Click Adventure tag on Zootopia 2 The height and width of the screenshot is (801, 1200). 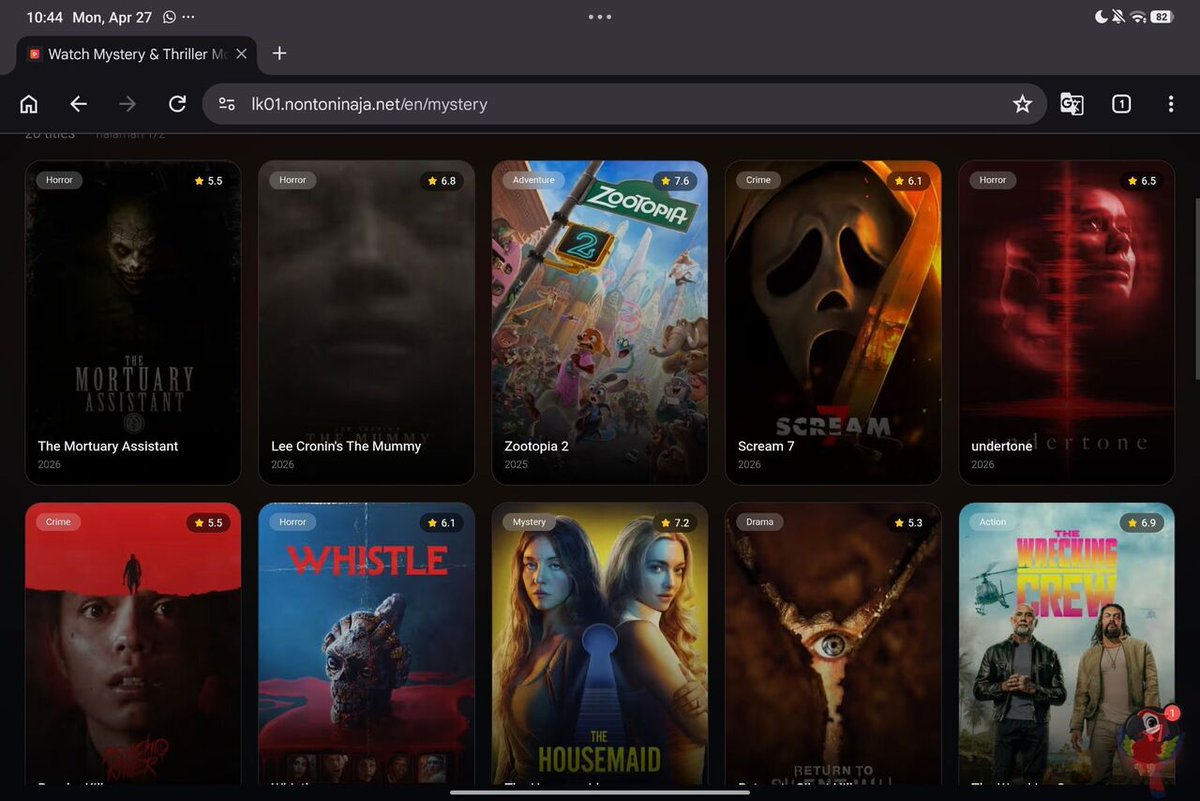533,180
